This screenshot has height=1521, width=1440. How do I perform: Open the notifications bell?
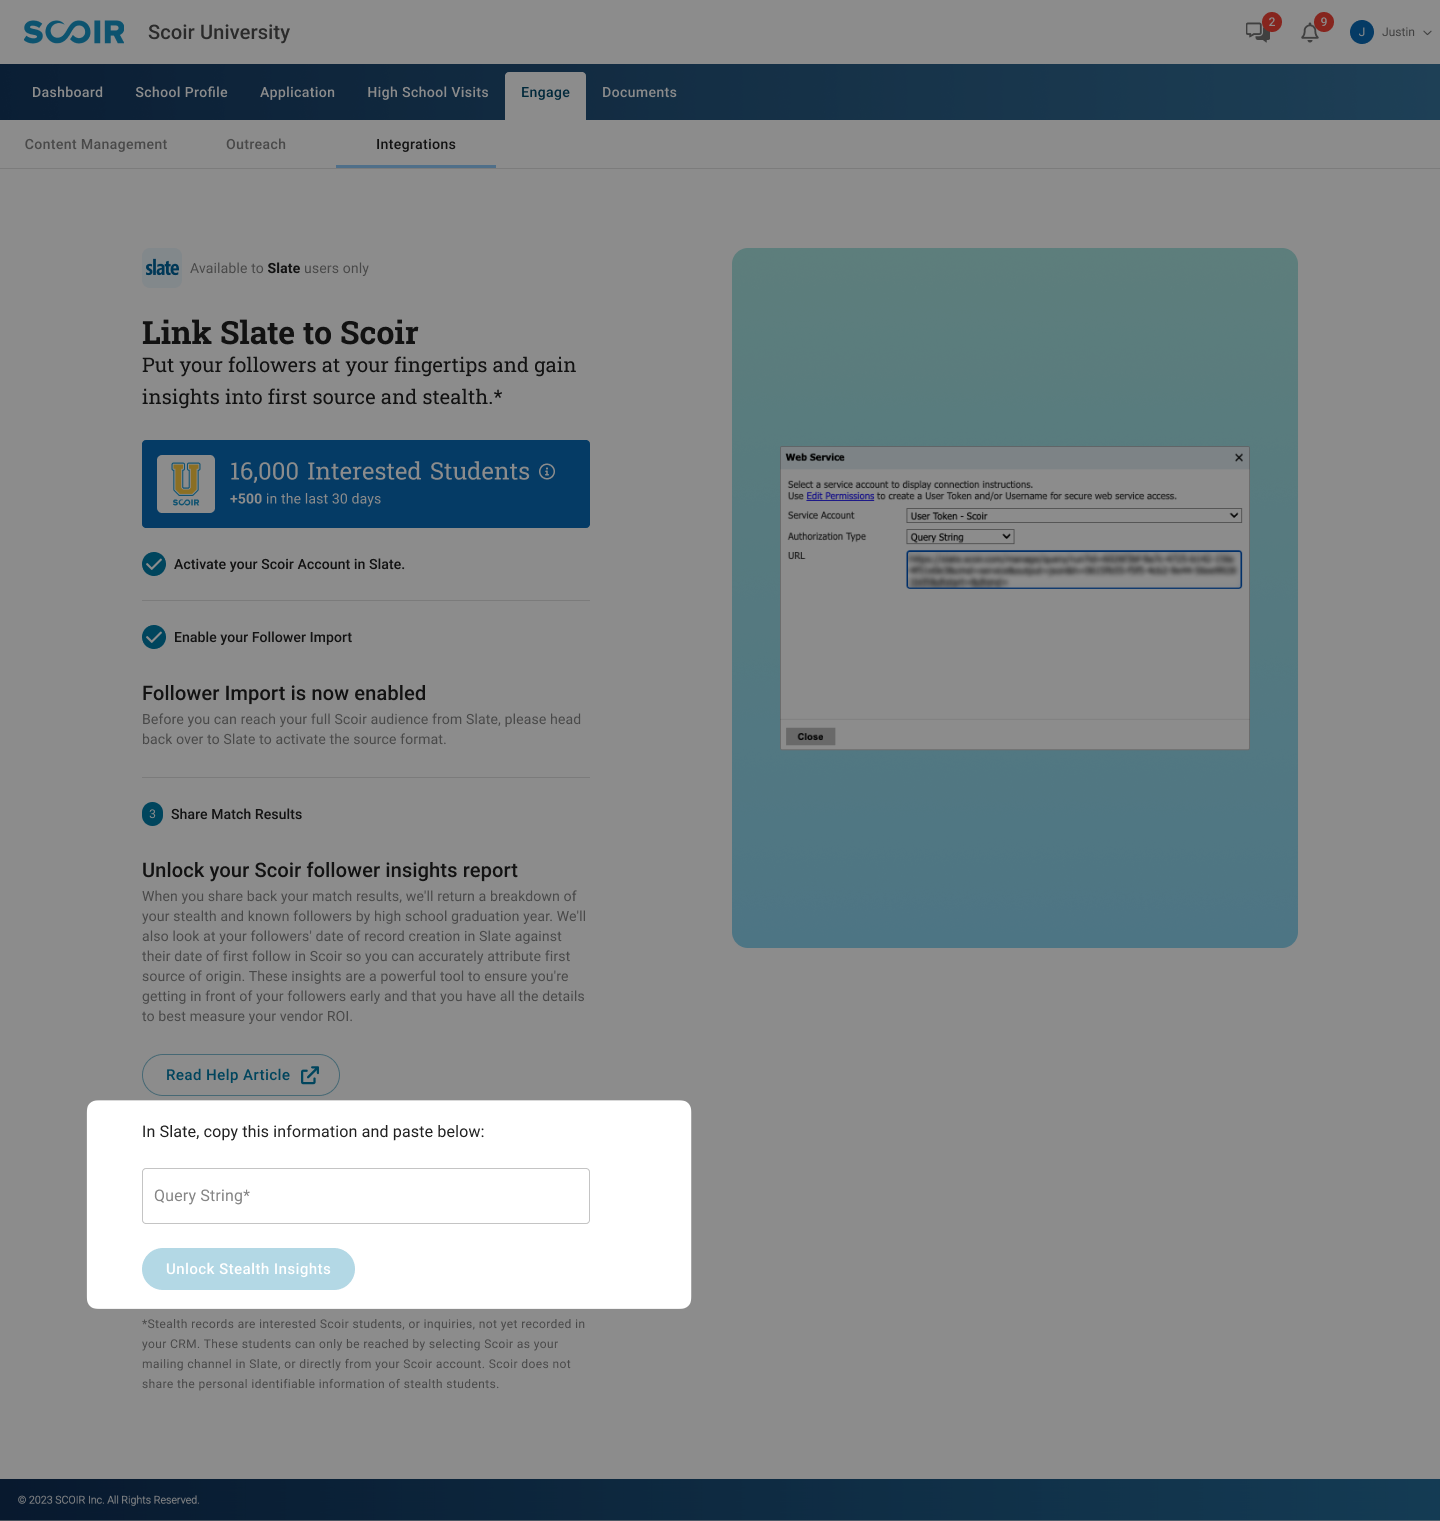point(1309,33)
